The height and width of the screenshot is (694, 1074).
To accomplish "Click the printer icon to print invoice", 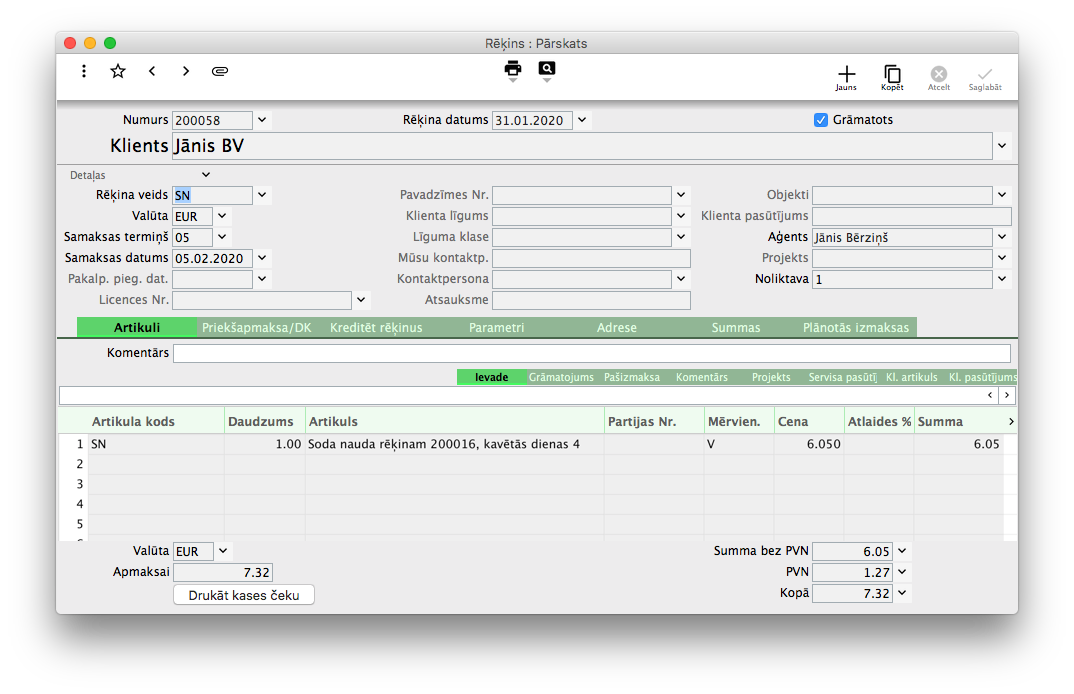I will click(x=512, y=69).
